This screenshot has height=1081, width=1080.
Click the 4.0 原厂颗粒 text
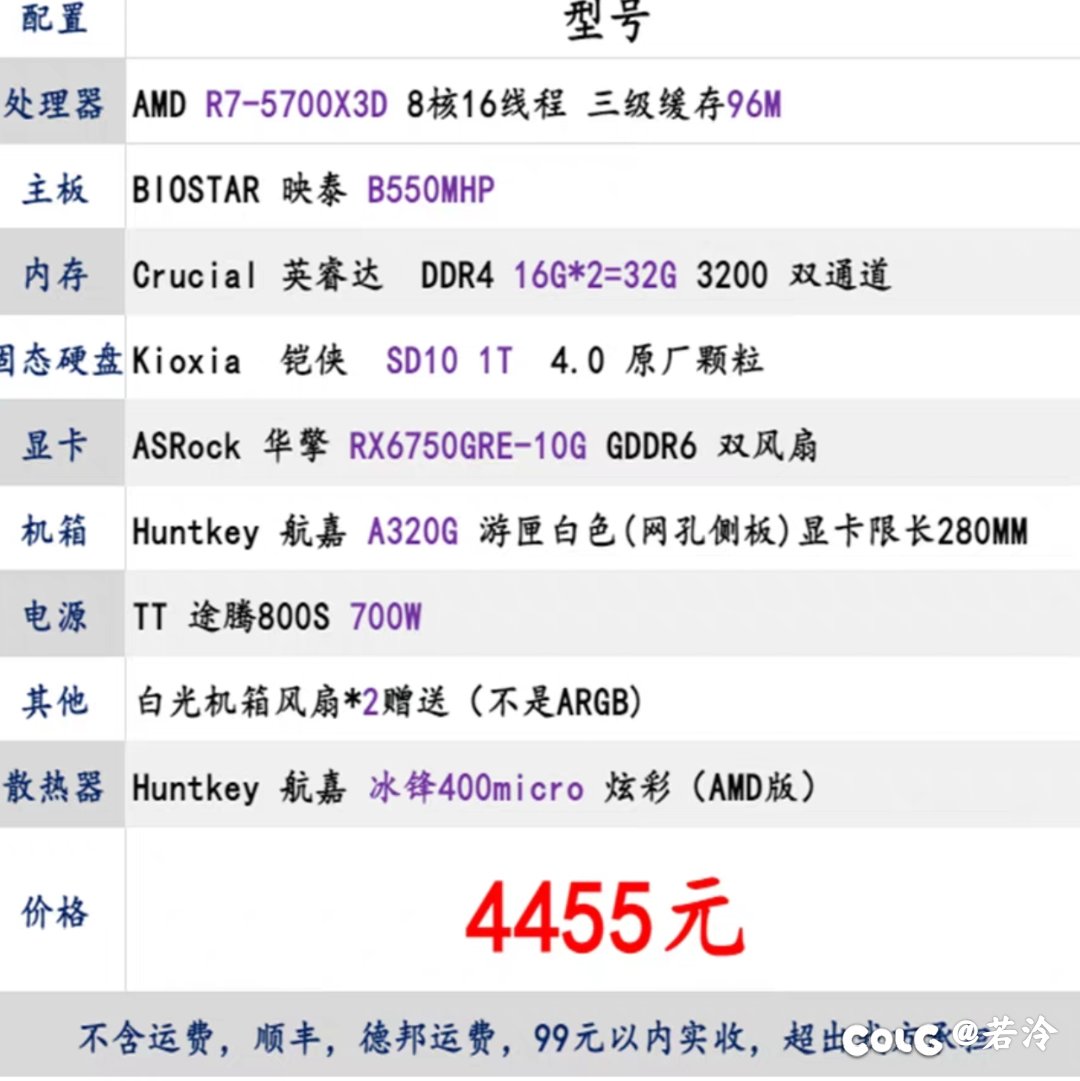(x=657, y=361)
